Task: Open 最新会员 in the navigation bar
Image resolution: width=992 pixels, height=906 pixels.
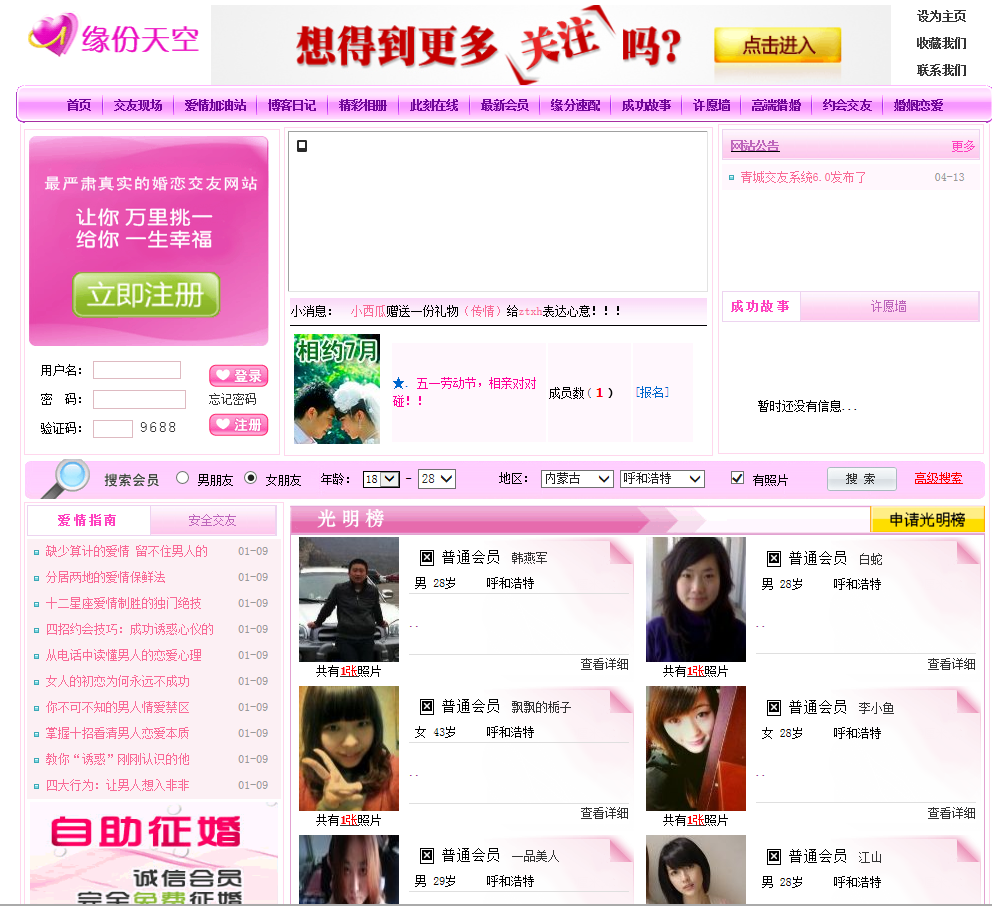Action: (x=505, y=105)
